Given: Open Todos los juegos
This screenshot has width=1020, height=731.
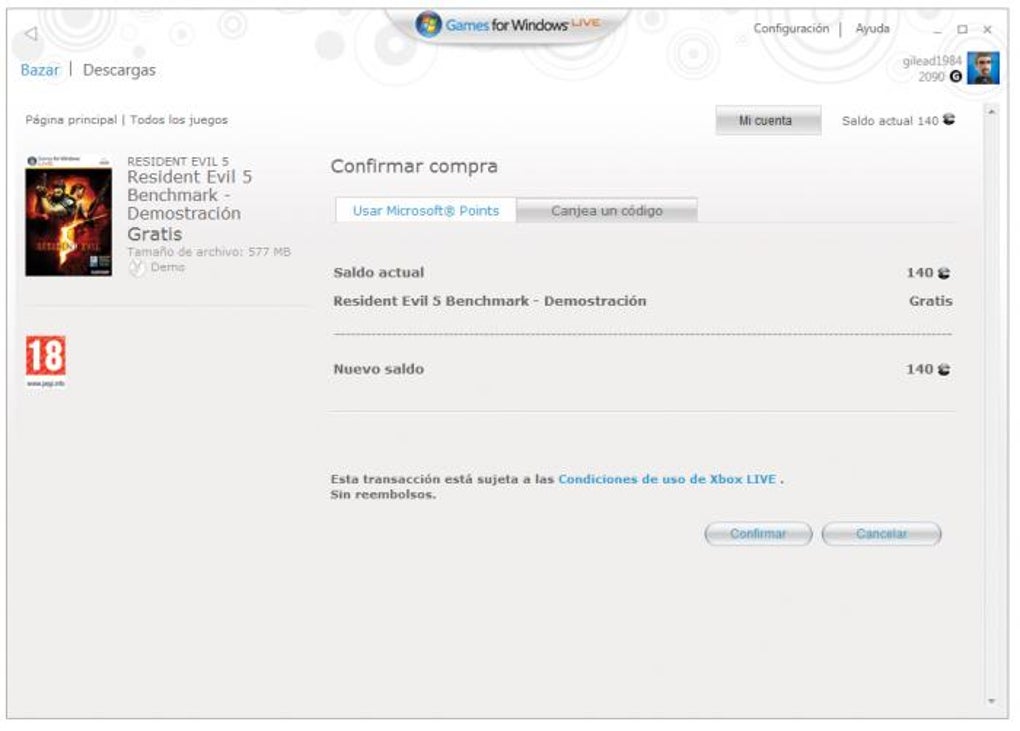Looking at the screenshot, I should [x=179, y=120].
